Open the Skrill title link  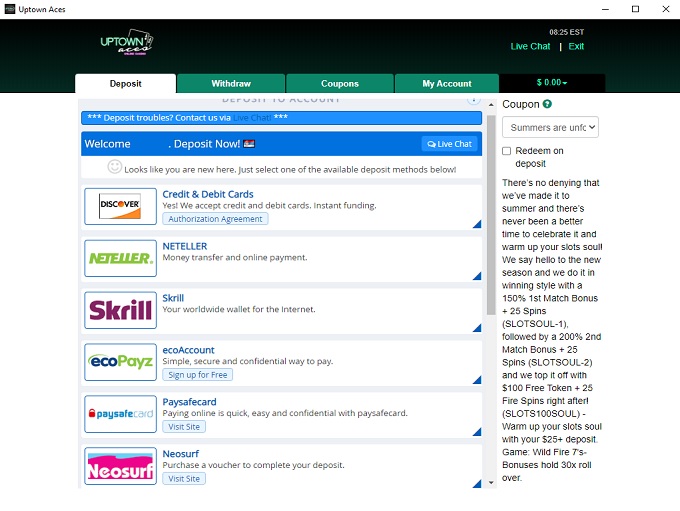[173, 298]
